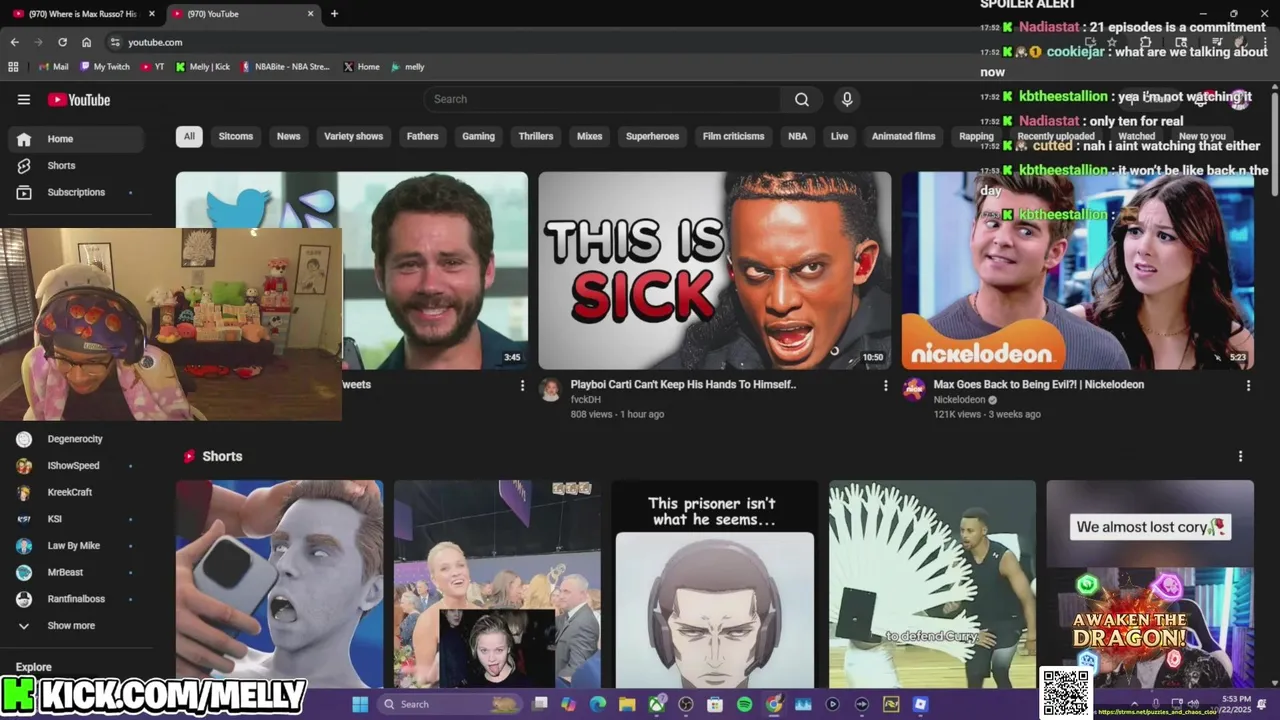The image size is (1280, 720).
Task: Open the Nickelodeon Max video thumbnail
Action: coord(1077,271)
